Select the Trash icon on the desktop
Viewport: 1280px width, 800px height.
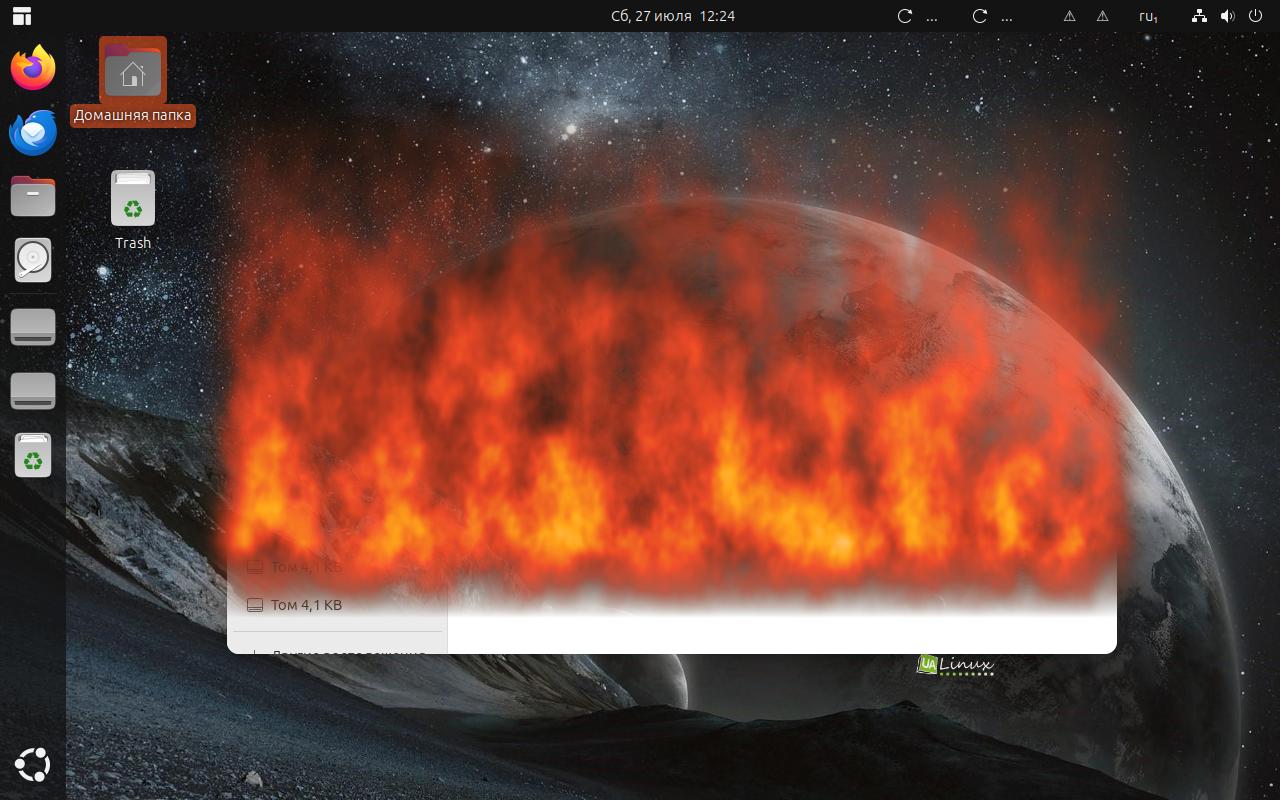(x=133, y=209)
